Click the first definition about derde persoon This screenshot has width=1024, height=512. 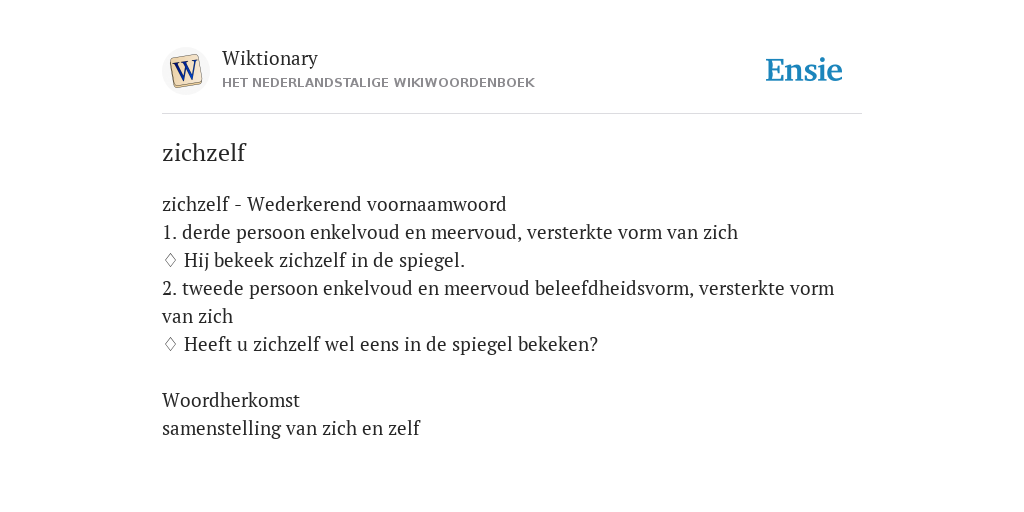(x=450, y=232)
